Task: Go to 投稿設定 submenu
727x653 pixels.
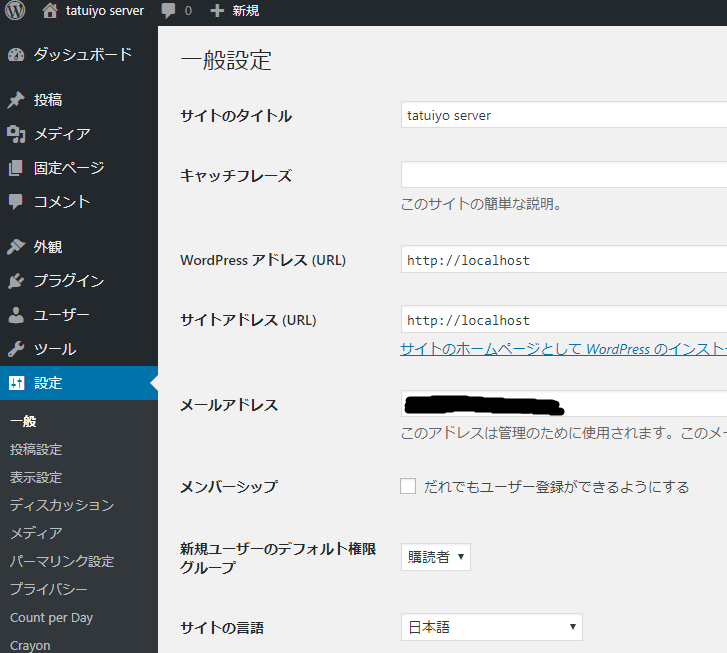Action: [36, 449]
